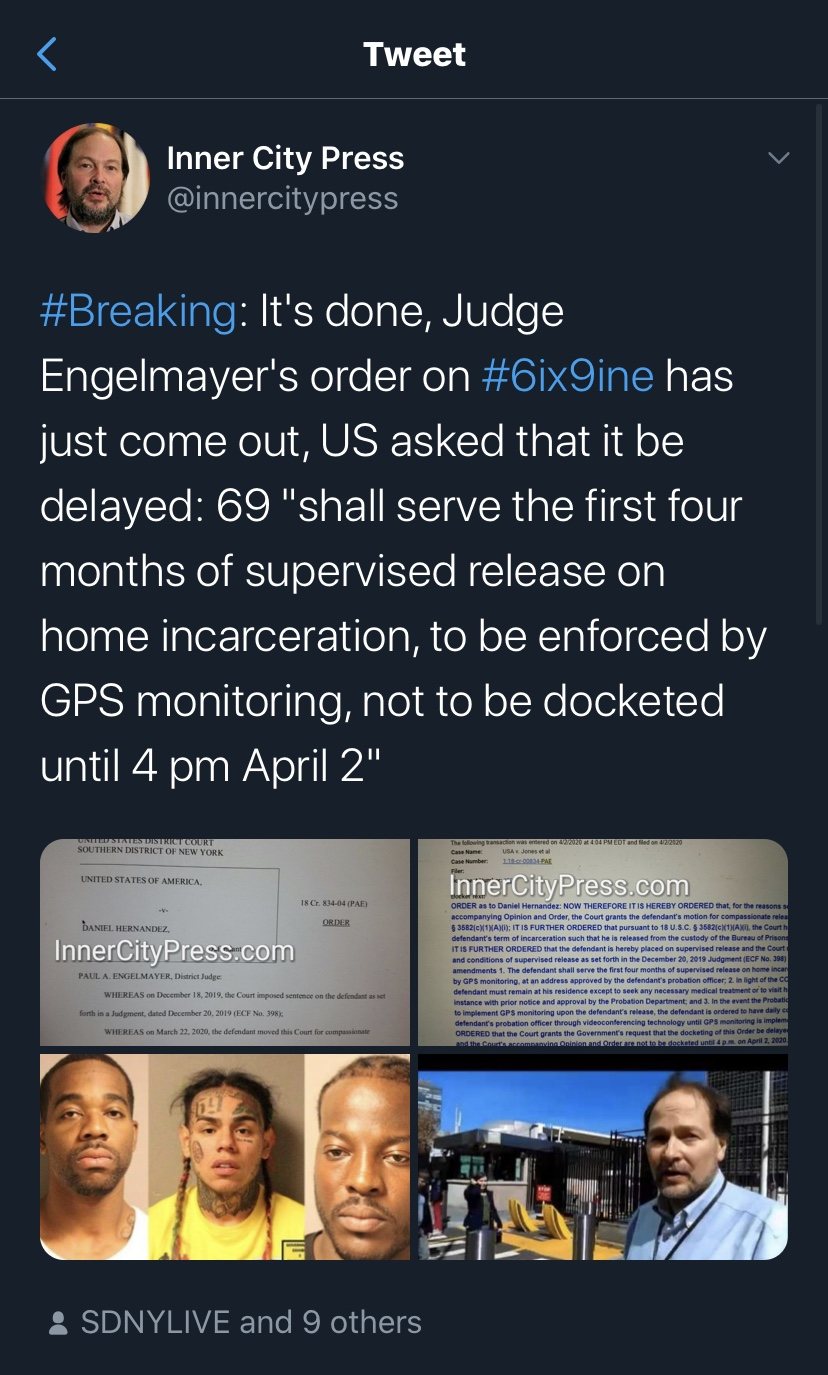Open the @innercitypress handle
The width and height of the screenshot is (828, 1375).
282,198
